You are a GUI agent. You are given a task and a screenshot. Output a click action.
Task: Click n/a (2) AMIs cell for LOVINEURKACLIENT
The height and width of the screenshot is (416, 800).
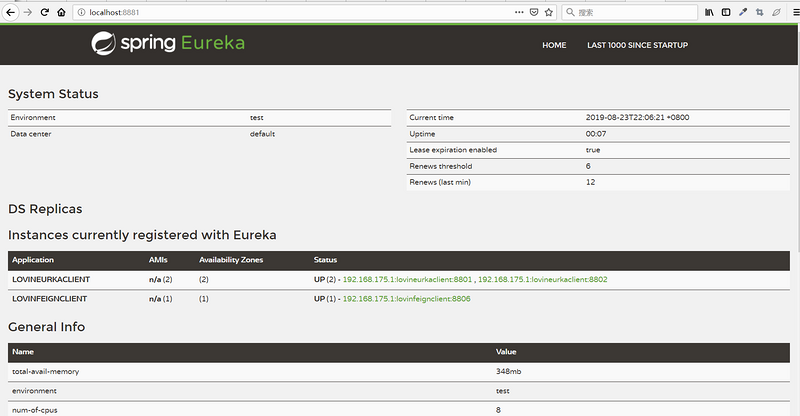point(160,279)
